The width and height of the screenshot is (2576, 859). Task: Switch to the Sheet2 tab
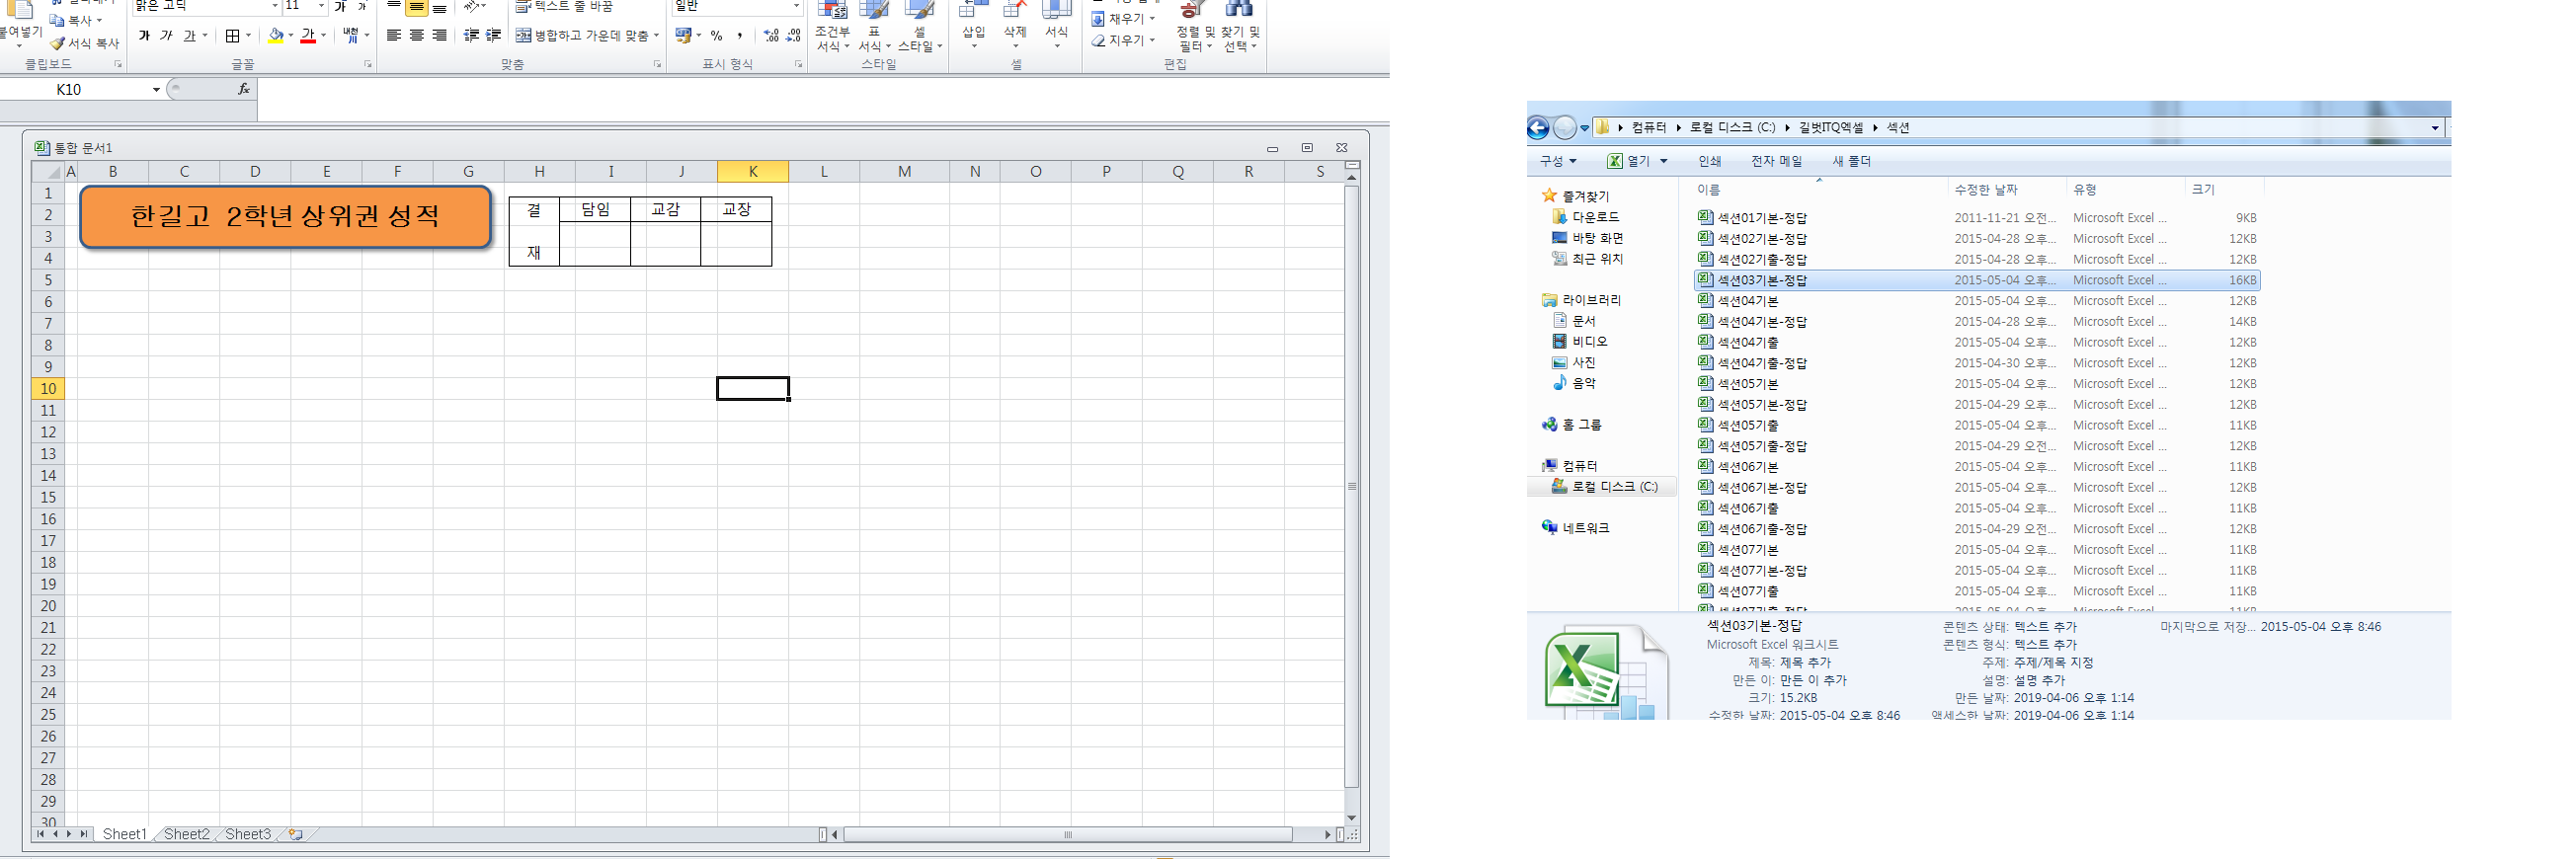coord(186,834)
